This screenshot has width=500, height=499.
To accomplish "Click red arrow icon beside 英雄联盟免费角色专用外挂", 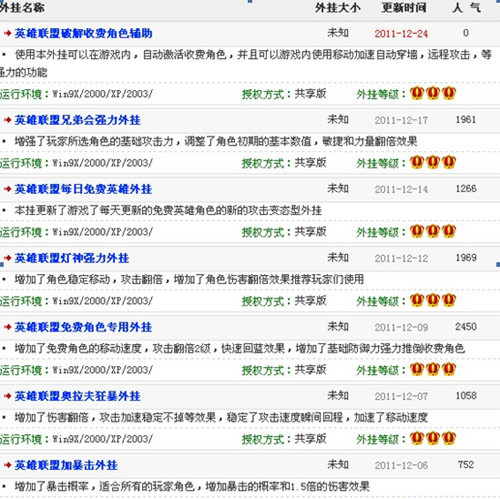I will pos(7,327).
